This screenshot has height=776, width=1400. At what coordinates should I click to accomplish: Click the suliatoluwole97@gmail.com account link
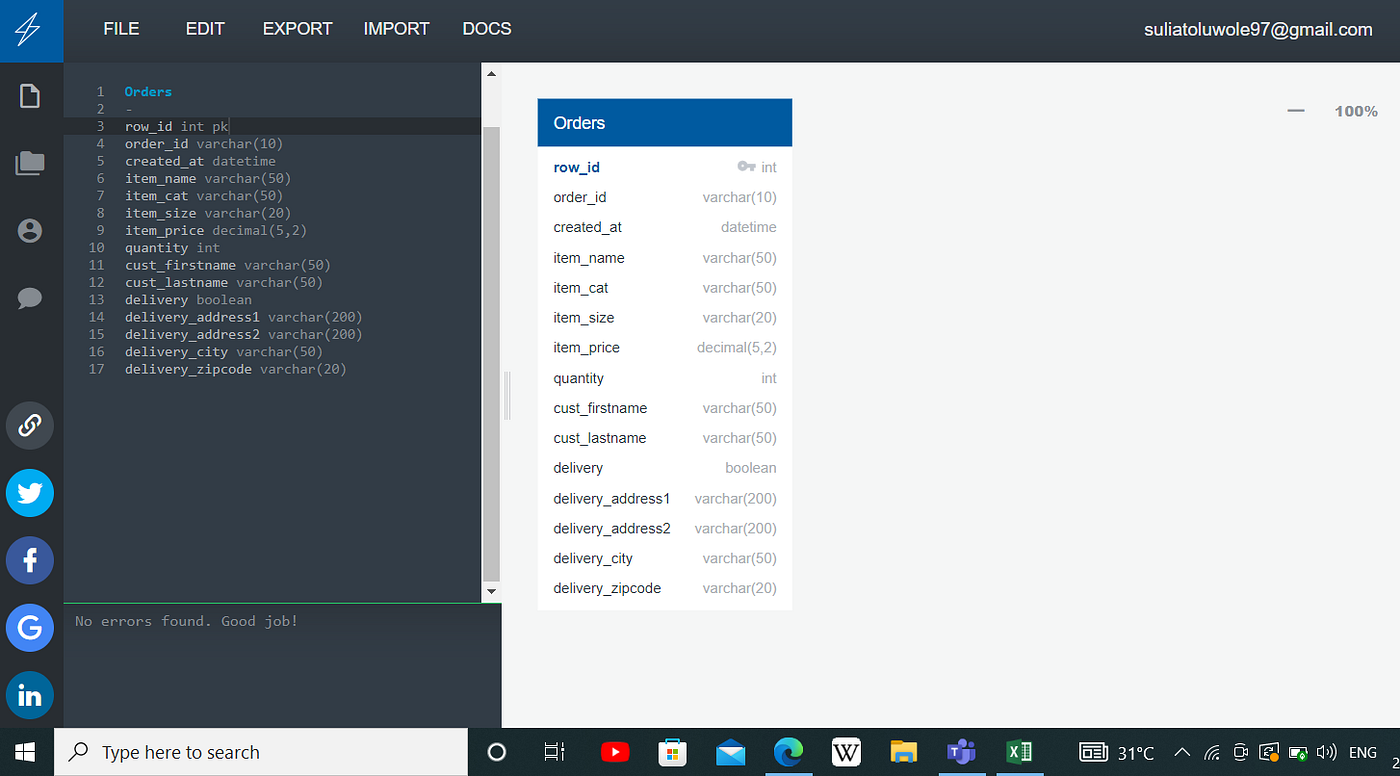click(1258, 30)
